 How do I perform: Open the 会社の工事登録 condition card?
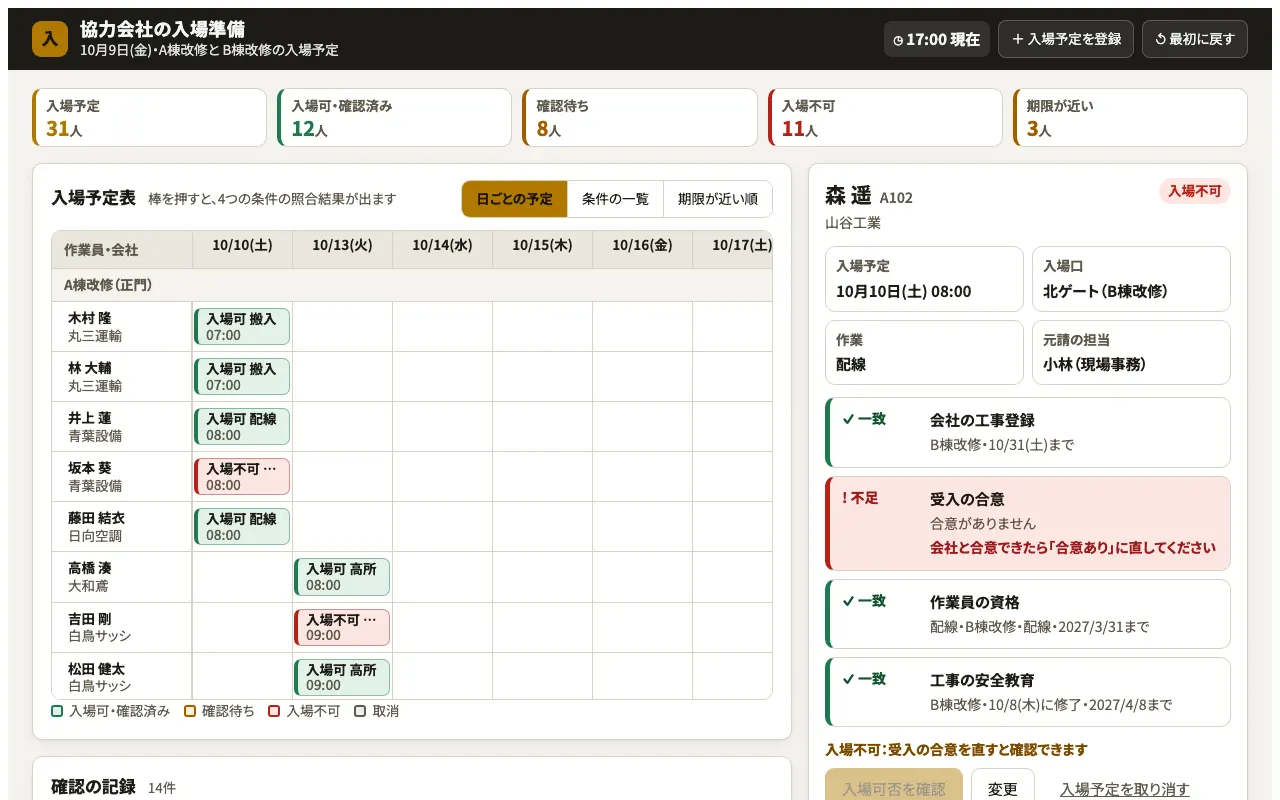tap(1028, 432)
